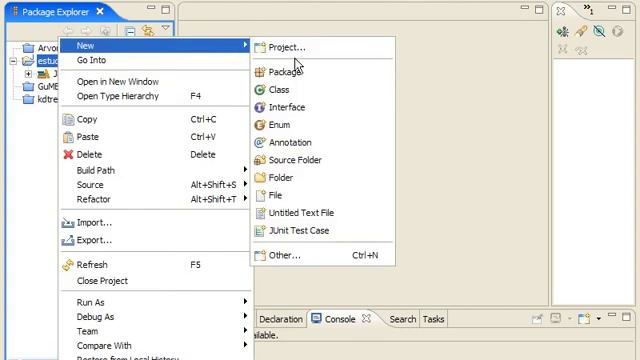Image resolution: width=640 pixels, height=360 pixels.
Task: Create a new Package
Action: coord(322,72)
